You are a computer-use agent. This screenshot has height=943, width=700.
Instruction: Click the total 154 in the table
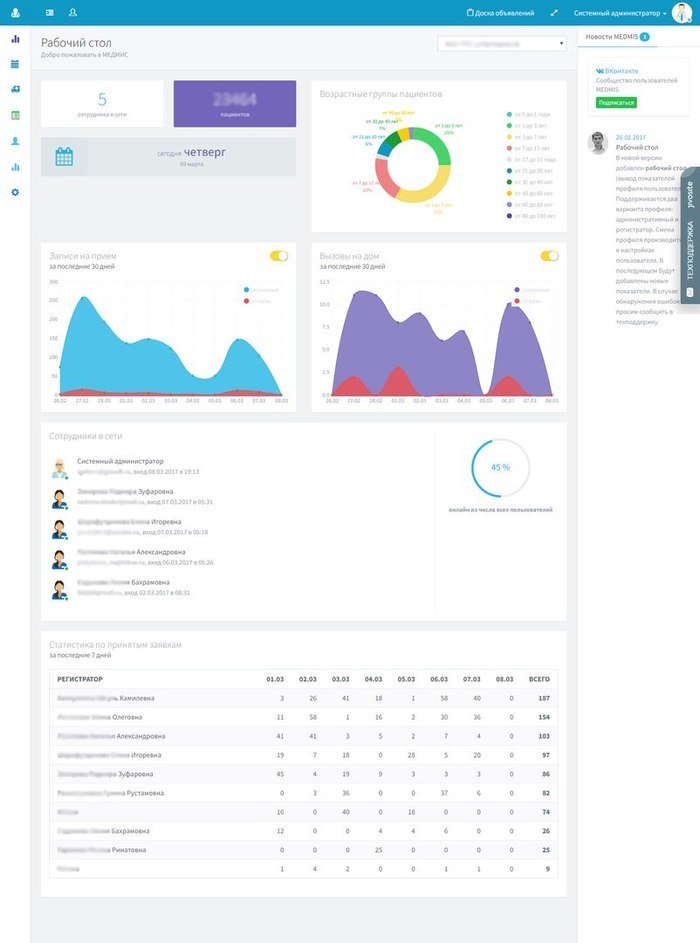pyautogui.click(x=544, y=717)
